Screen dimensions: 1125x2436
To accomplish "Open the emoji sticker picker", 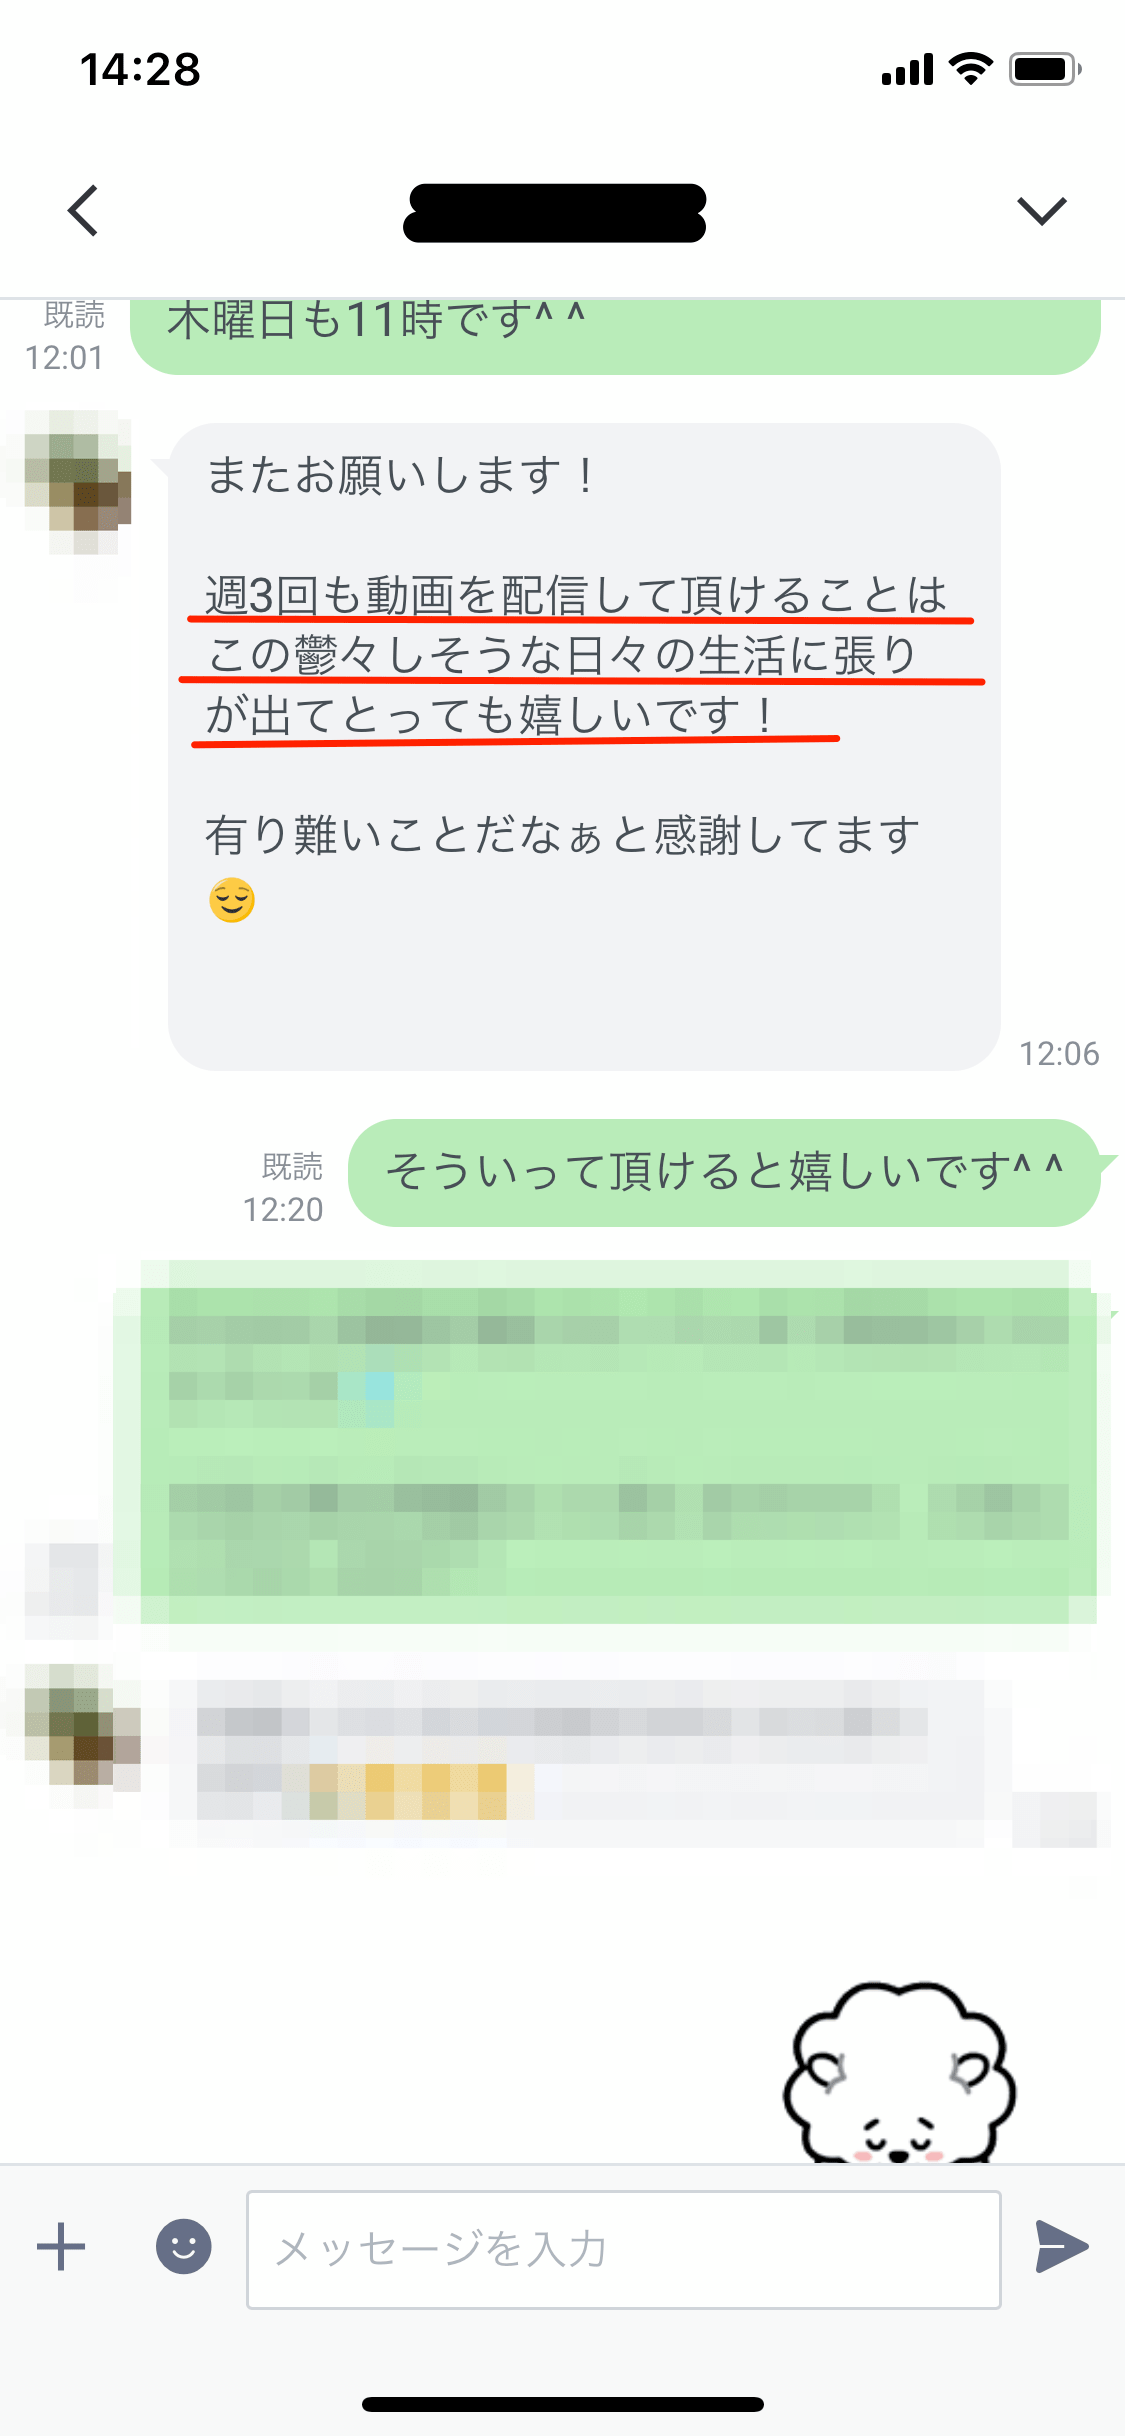I will (x=184, y=2247).
